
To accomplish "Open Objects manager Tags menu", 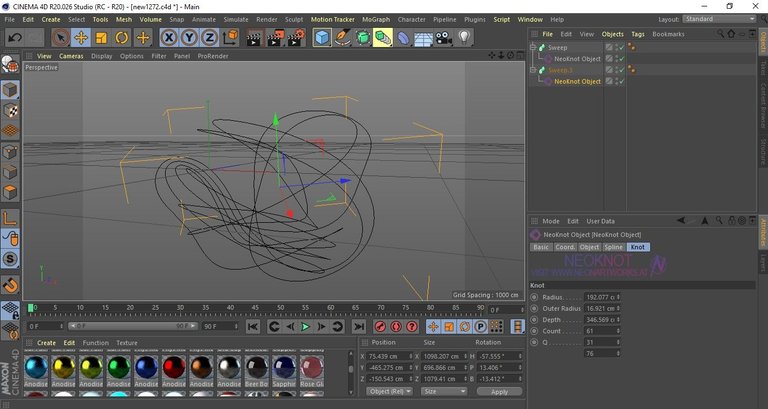I will point(638,34).
